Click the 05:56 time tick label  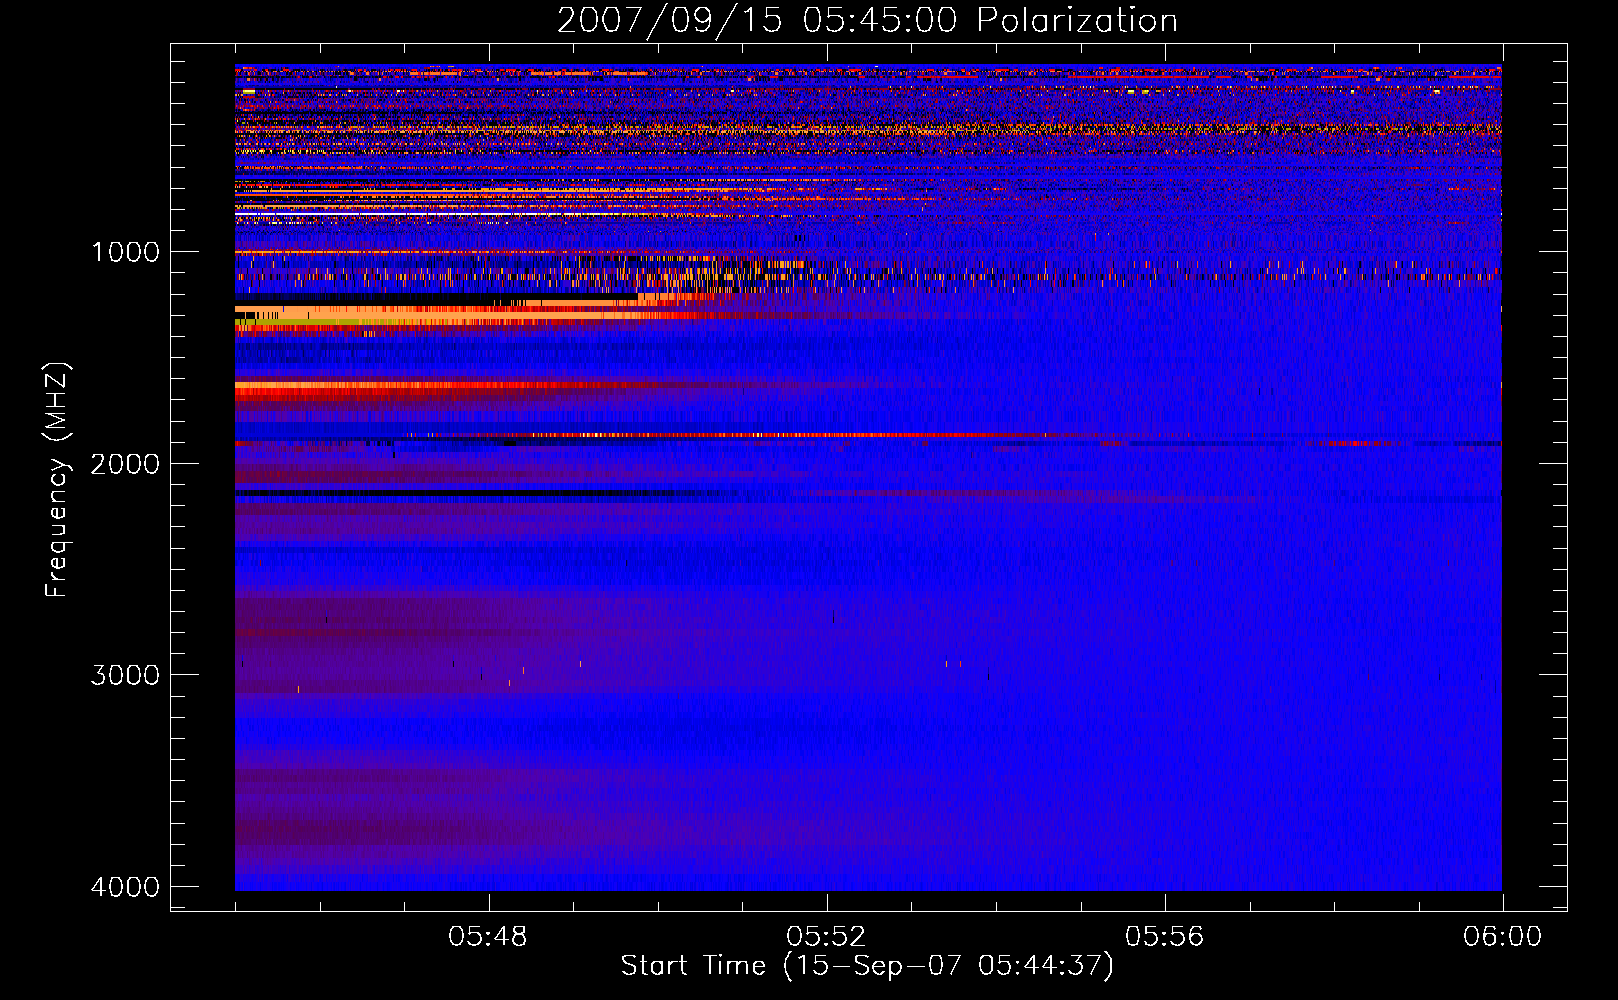click(1165, 937)
